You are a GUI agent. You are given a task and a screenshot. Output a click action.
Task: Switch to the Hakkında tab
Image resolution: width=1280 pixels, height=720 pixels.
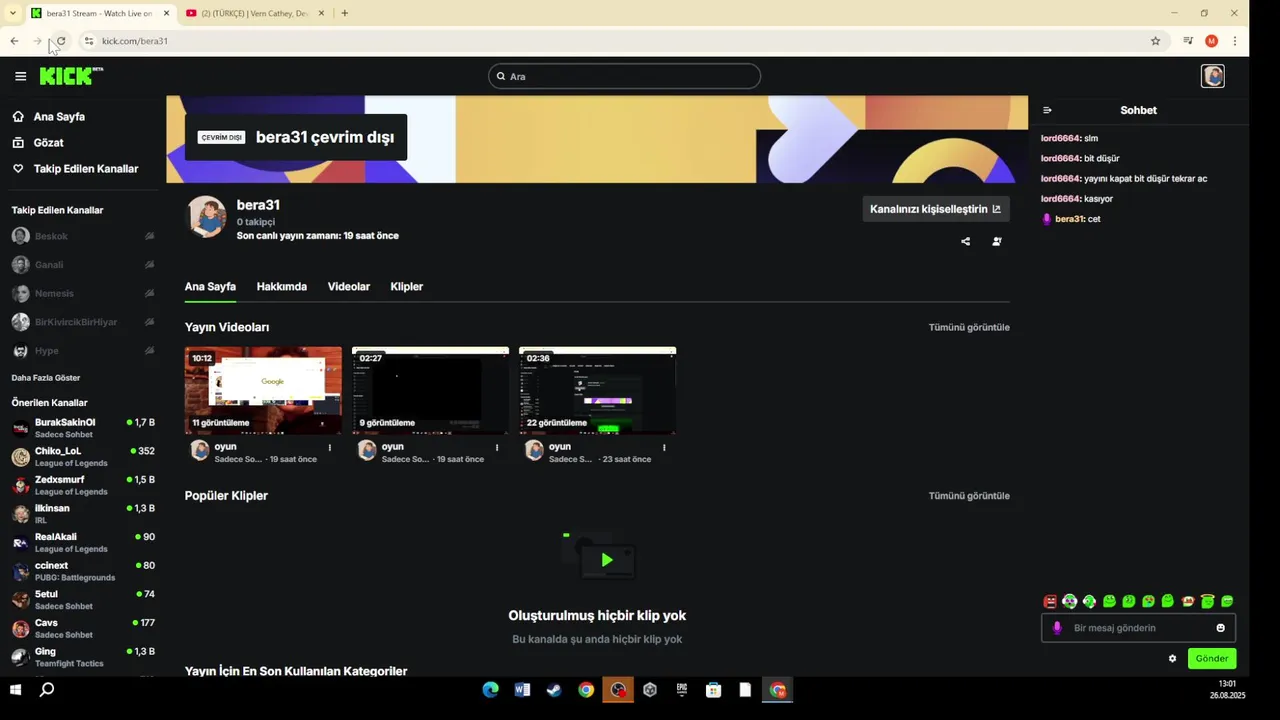pyautogui.click(x=281, y=287)
